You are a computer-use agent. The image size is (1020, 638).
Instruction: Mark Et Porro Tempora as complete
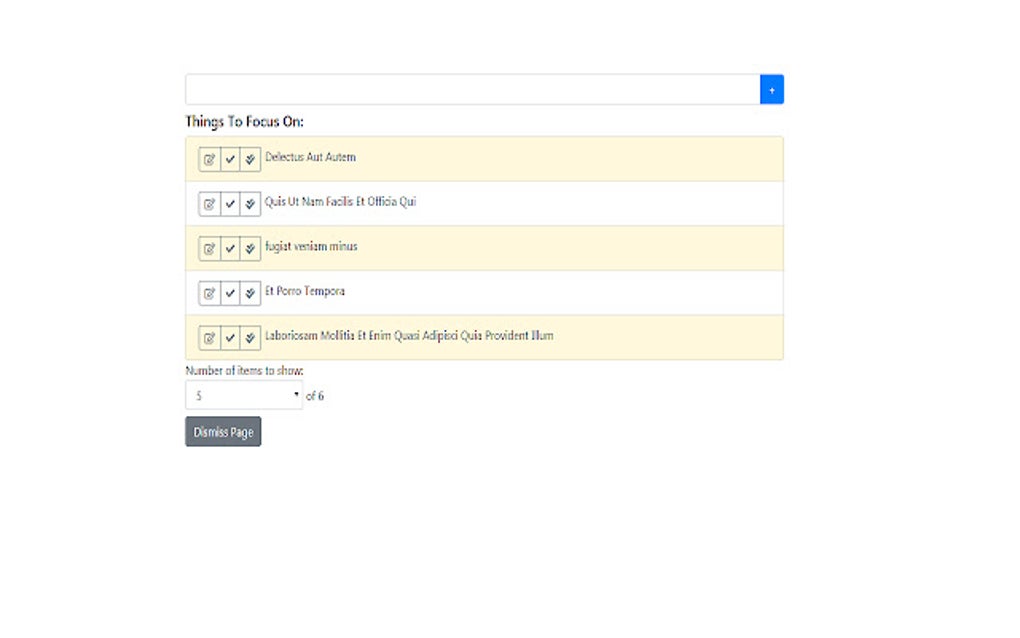click(229, 292)
